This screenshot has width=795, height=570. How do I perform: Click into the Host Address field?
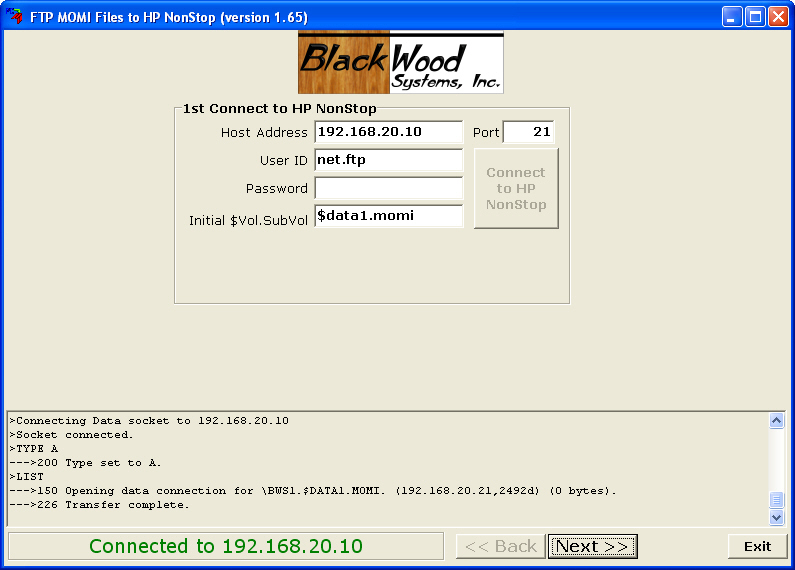[388, 132]
